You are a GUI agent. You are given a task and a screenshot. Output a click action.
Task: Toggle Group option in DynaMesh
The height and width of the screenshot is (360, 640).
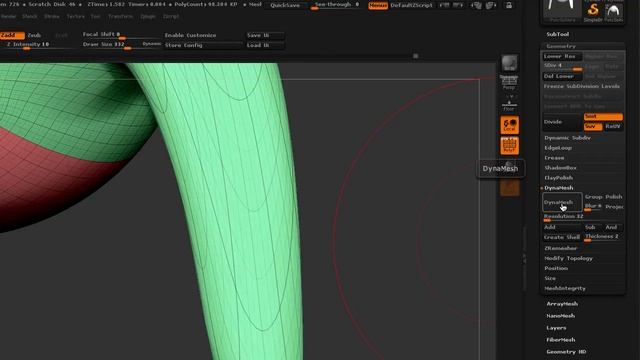pos(593,197)
